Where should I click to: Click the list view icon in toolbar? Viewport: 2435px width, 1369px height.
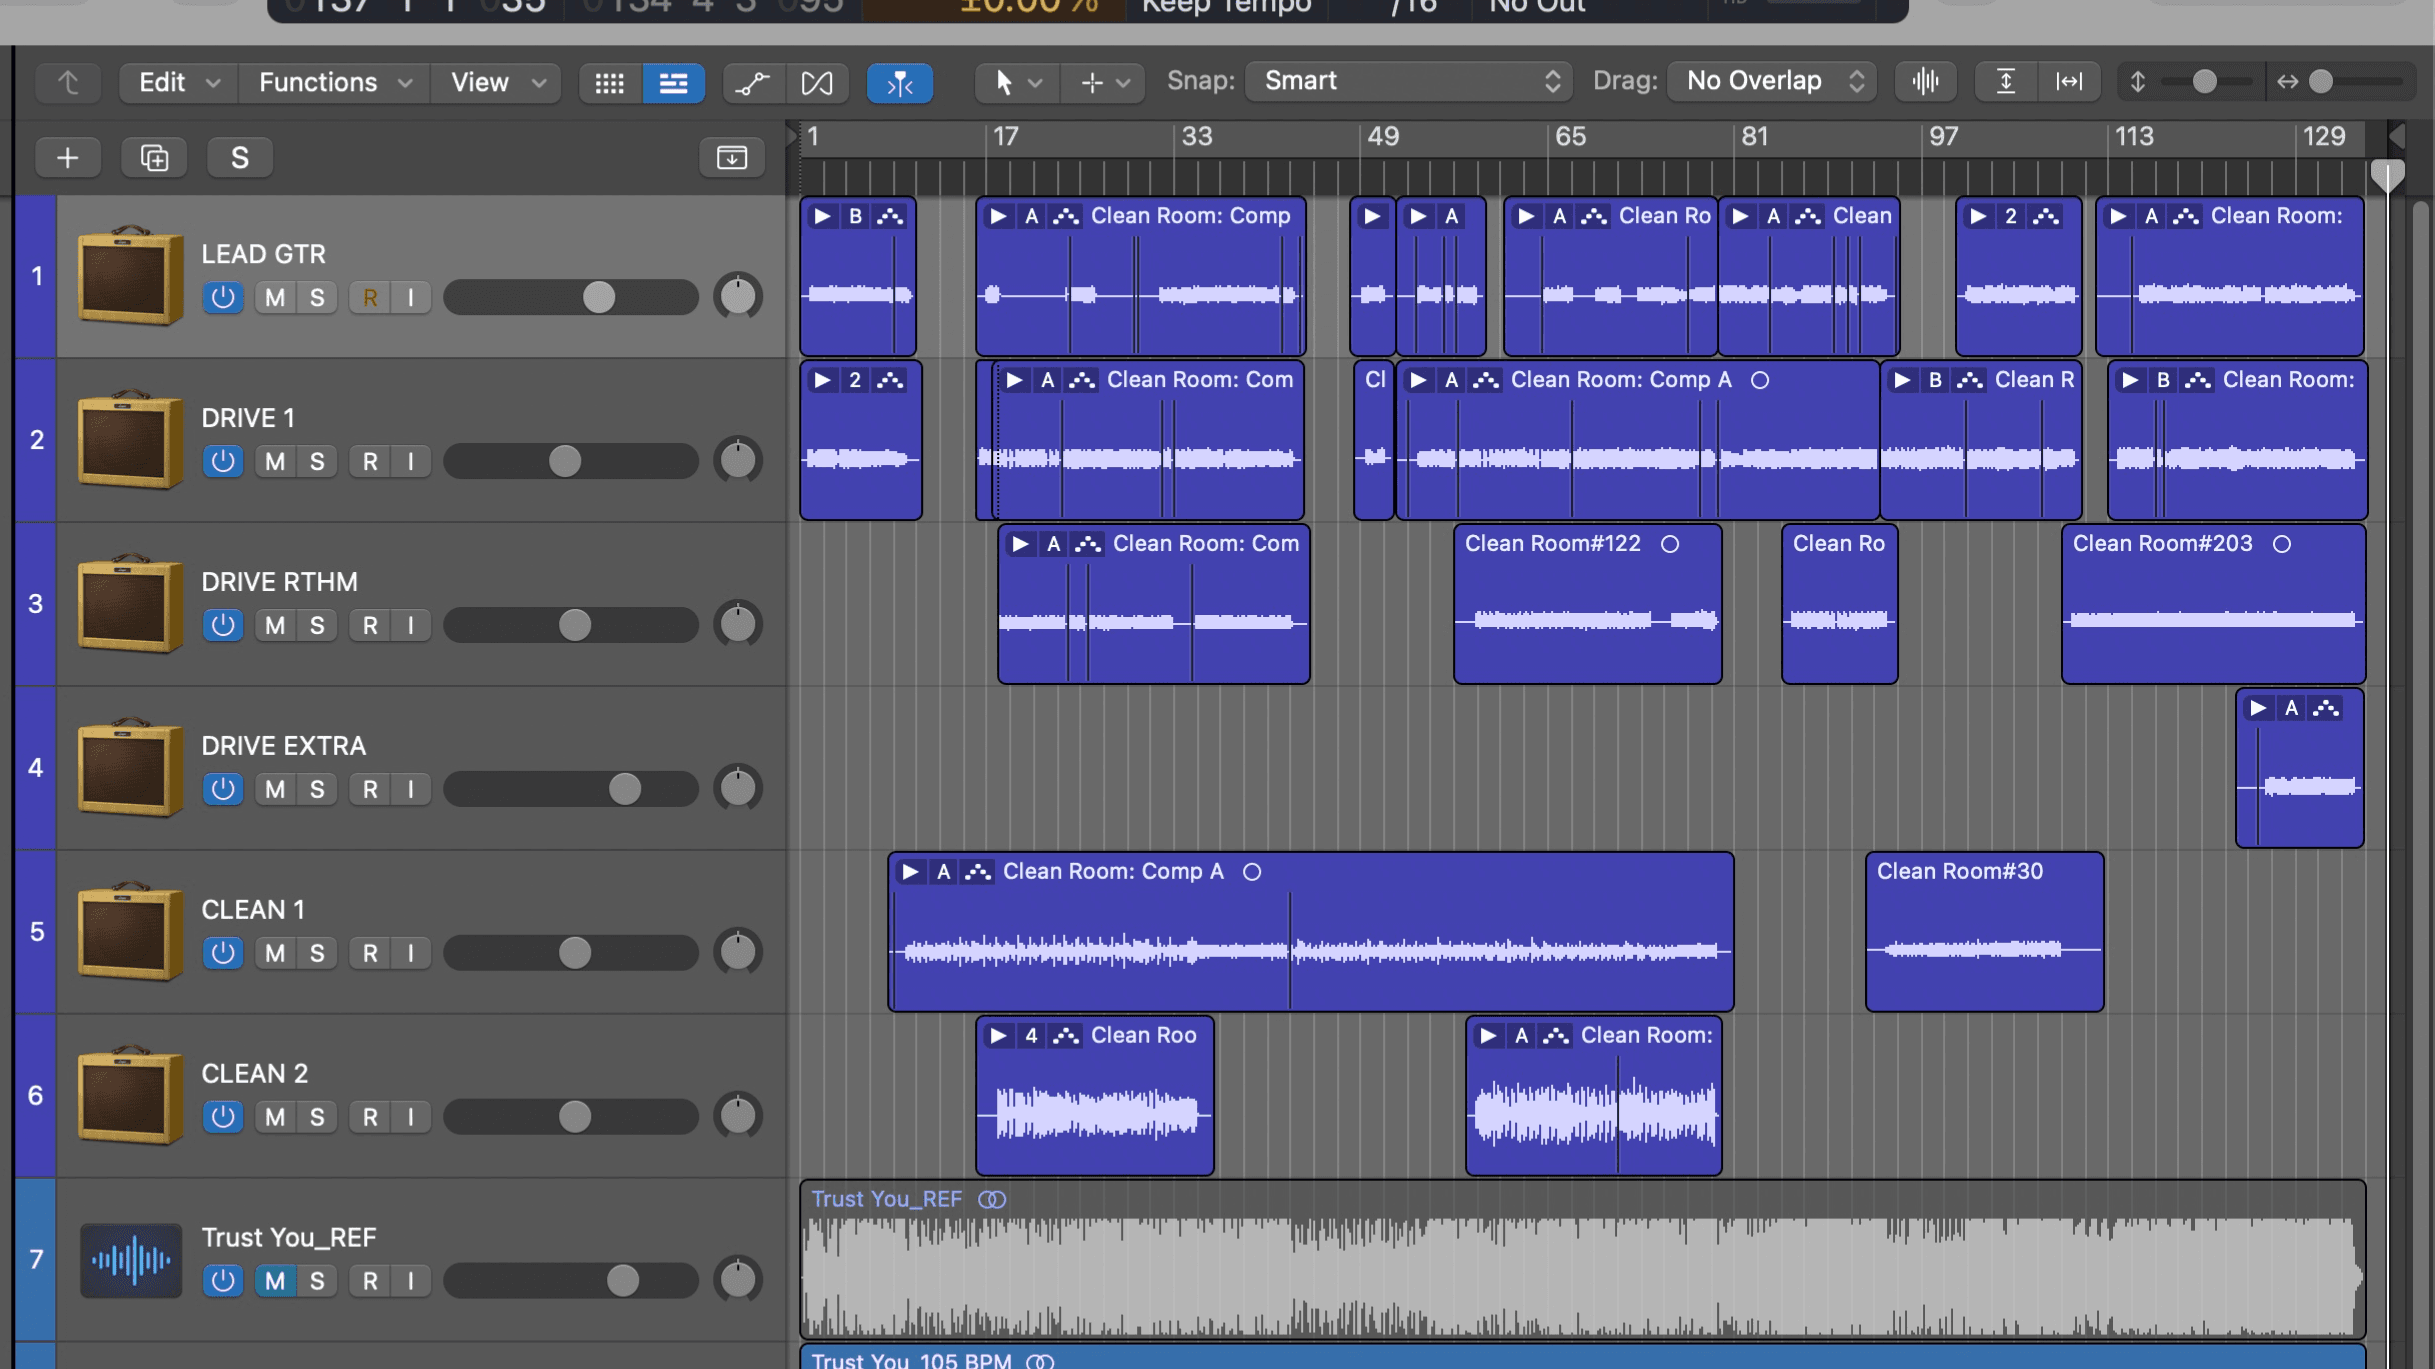tap(673, 82)
